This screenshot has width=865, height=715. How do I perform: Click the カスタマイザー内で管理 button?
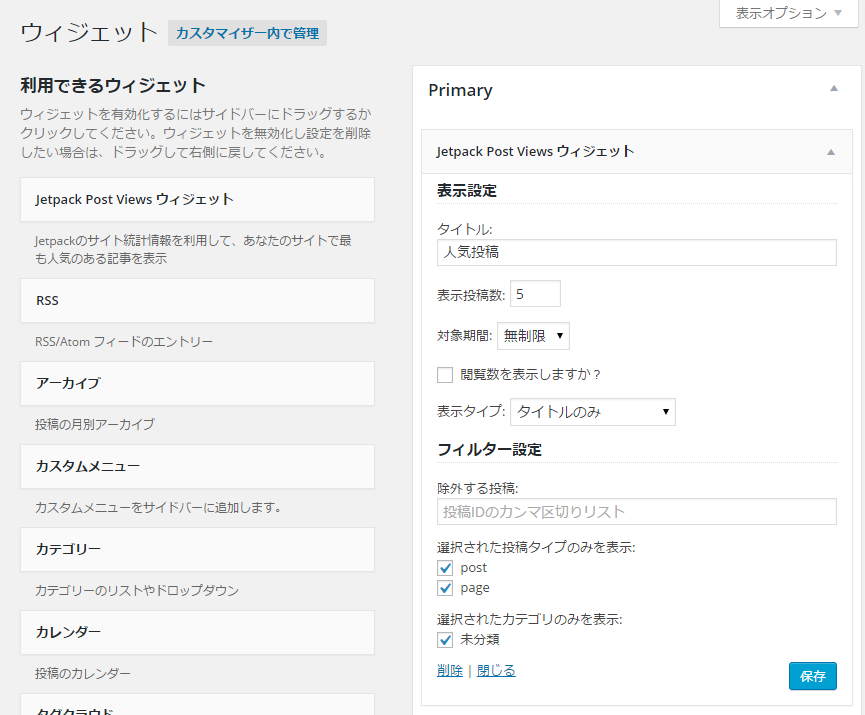point(250,33)
